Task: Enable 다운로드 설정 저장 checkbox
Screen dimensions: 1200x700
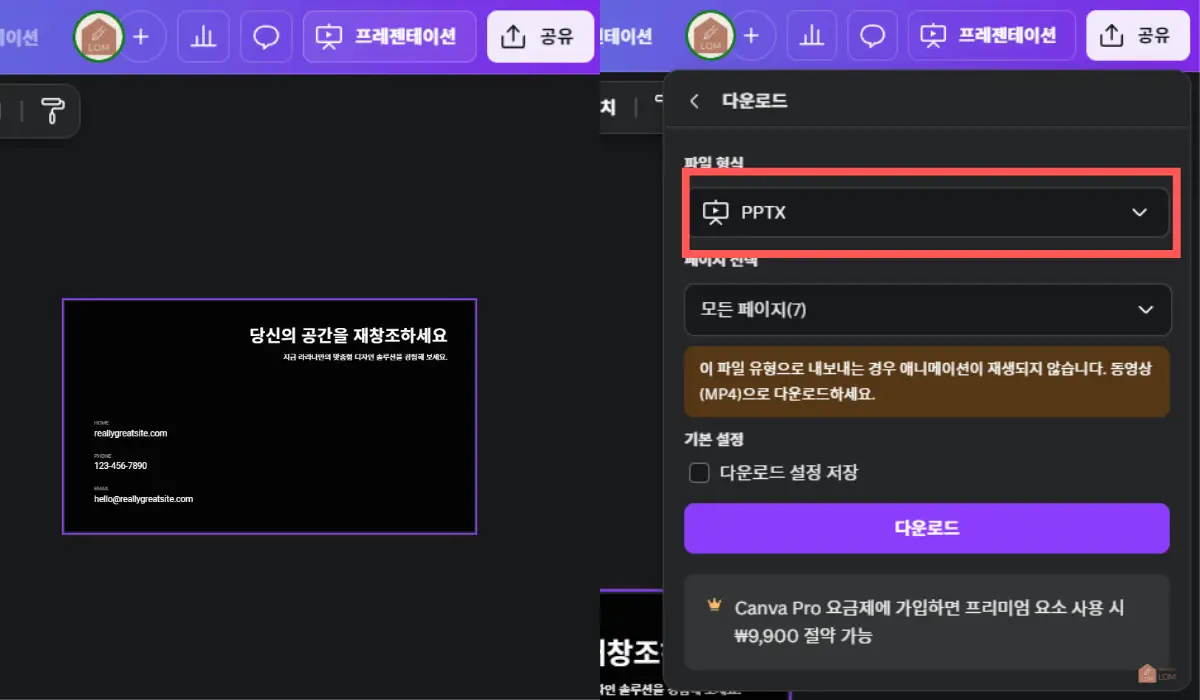Action: click(699, 472)
